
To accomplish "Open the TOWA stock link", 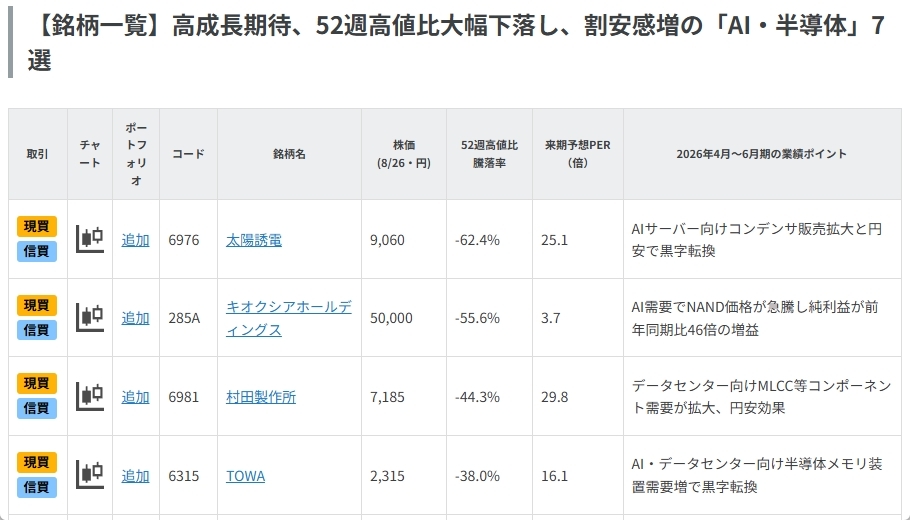I will [245, 476].
